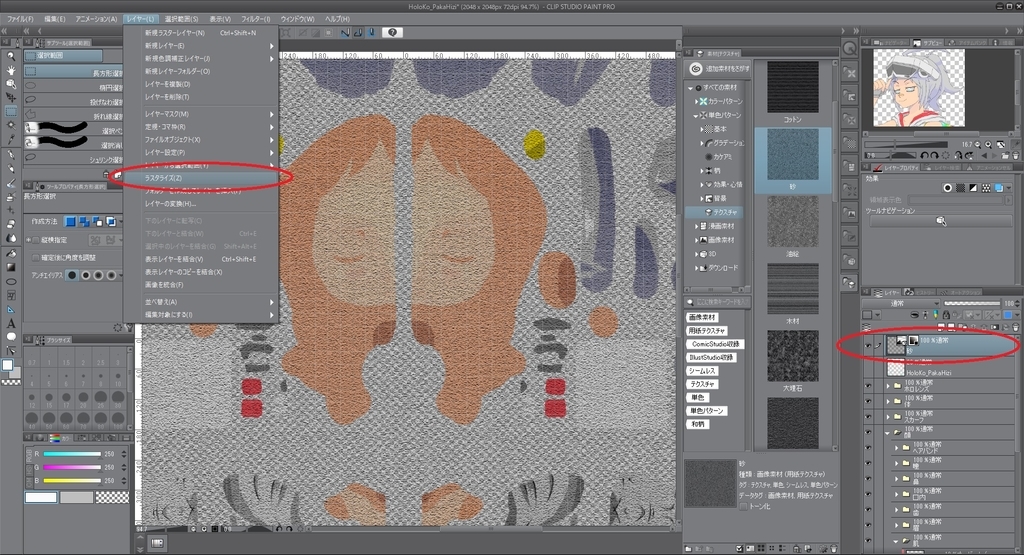Select the Hand move tool
This screenshot has width=1024, height=555.
[10, 70]
